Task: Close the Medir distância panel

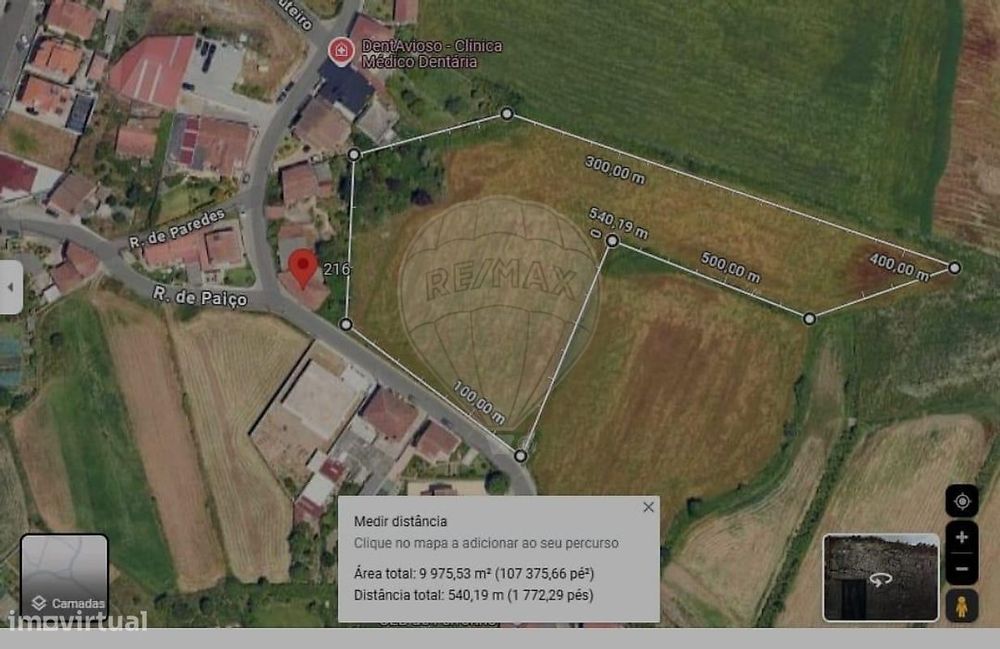Action: 648,507
